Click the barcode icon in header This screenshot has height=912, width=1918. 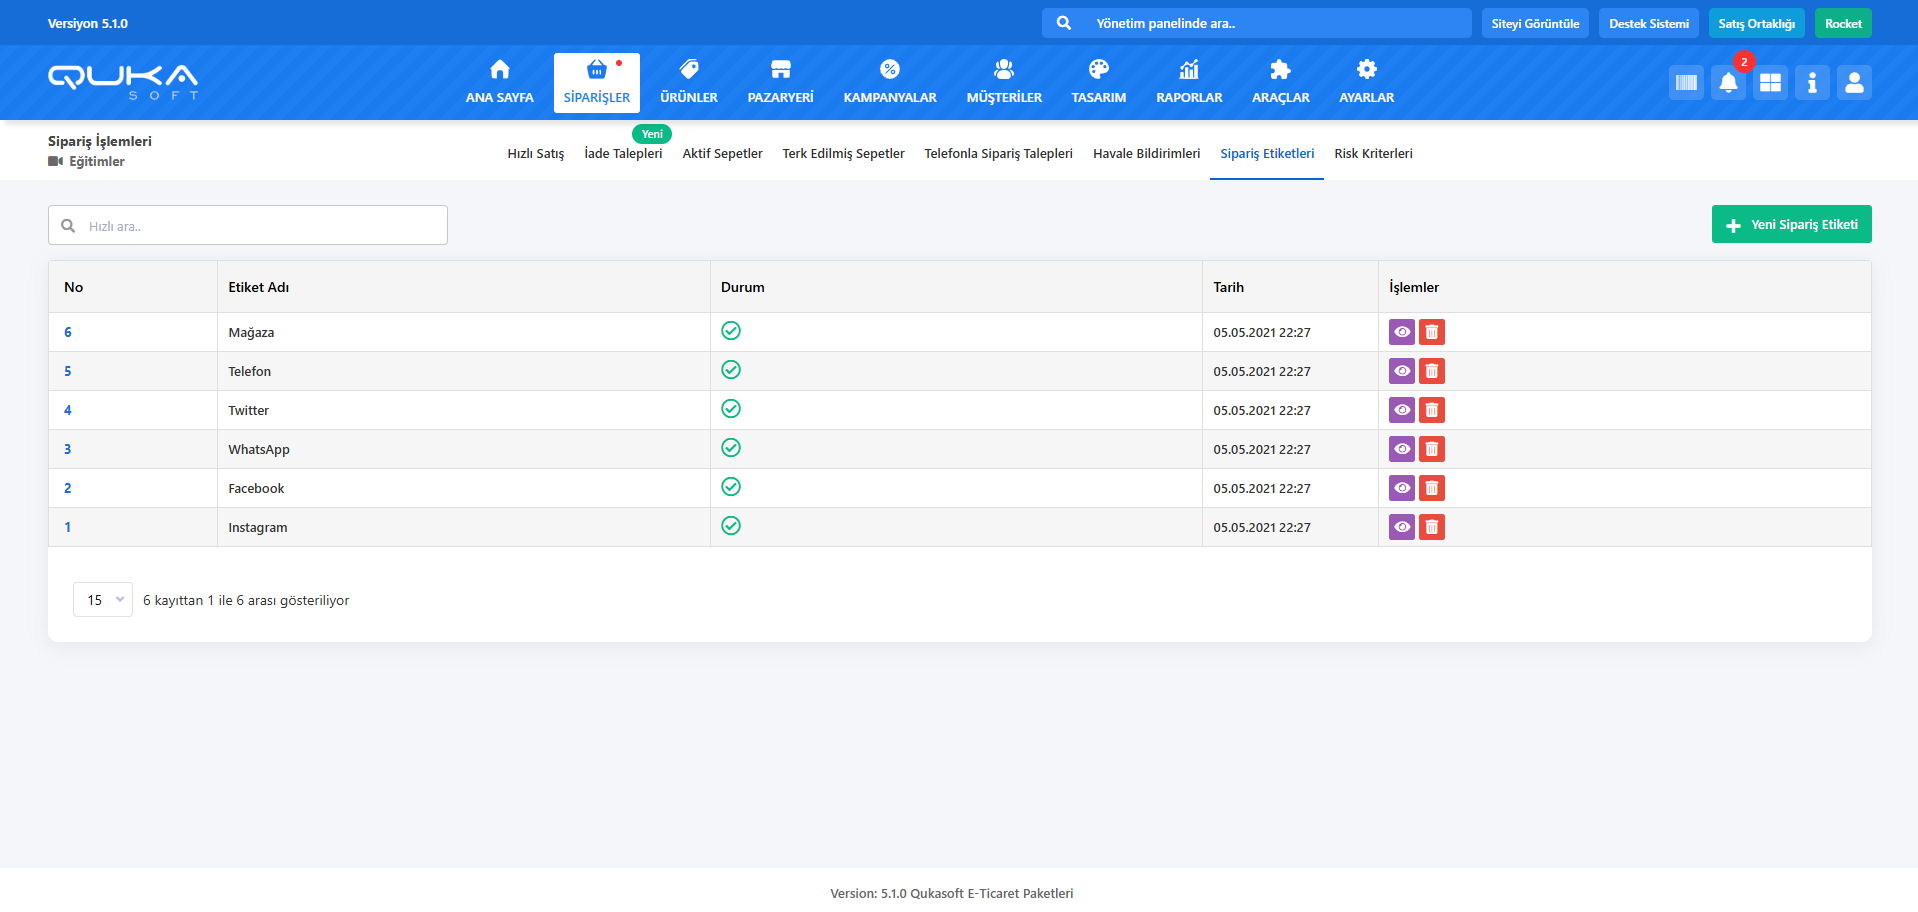point(1686,83)
